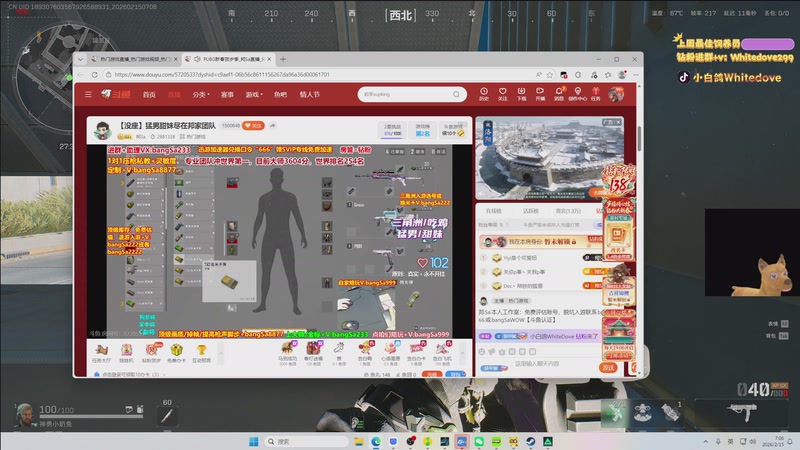This screenshot has height=450, width=800.
Task: Open the browser profile avatar
Action: [622, 74]
